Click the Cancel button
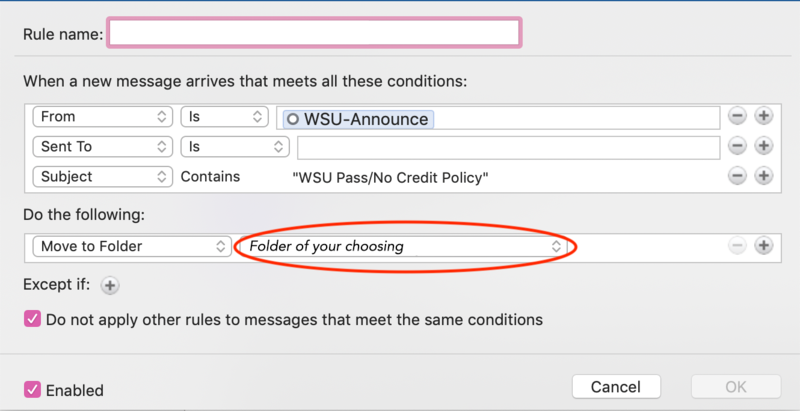The width and height of the screenshot is (800, 411). coord(616,387)
